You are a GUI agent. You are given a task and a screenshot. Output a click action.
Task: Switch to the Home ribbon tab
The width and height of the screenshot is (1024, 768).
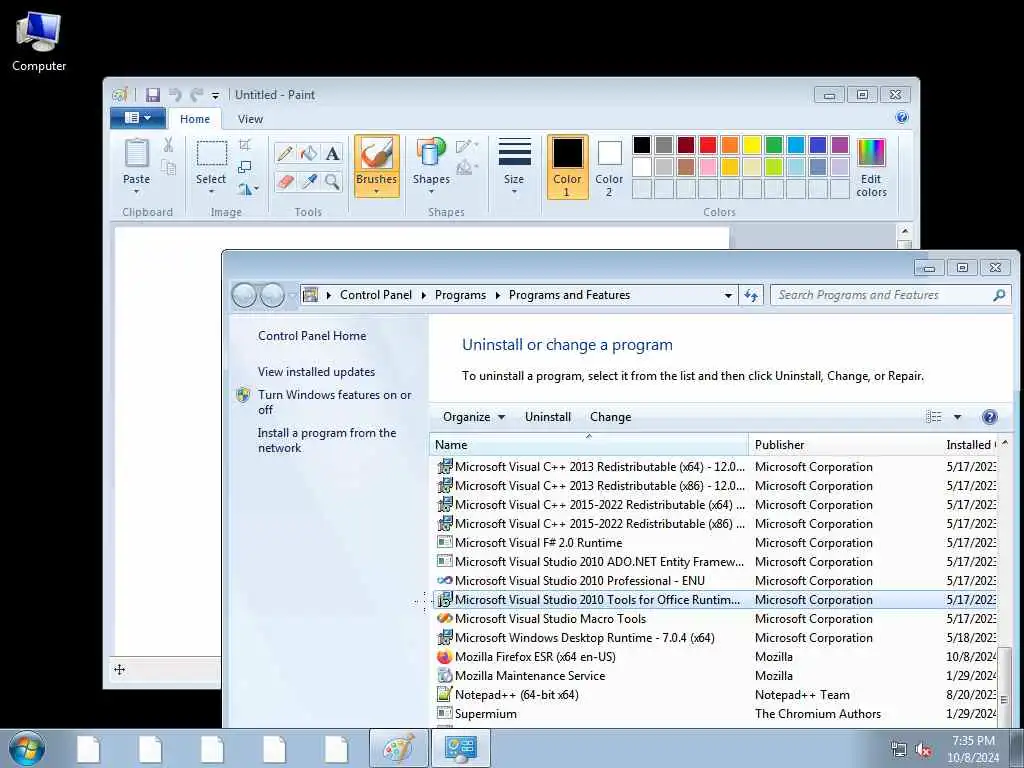195,119
